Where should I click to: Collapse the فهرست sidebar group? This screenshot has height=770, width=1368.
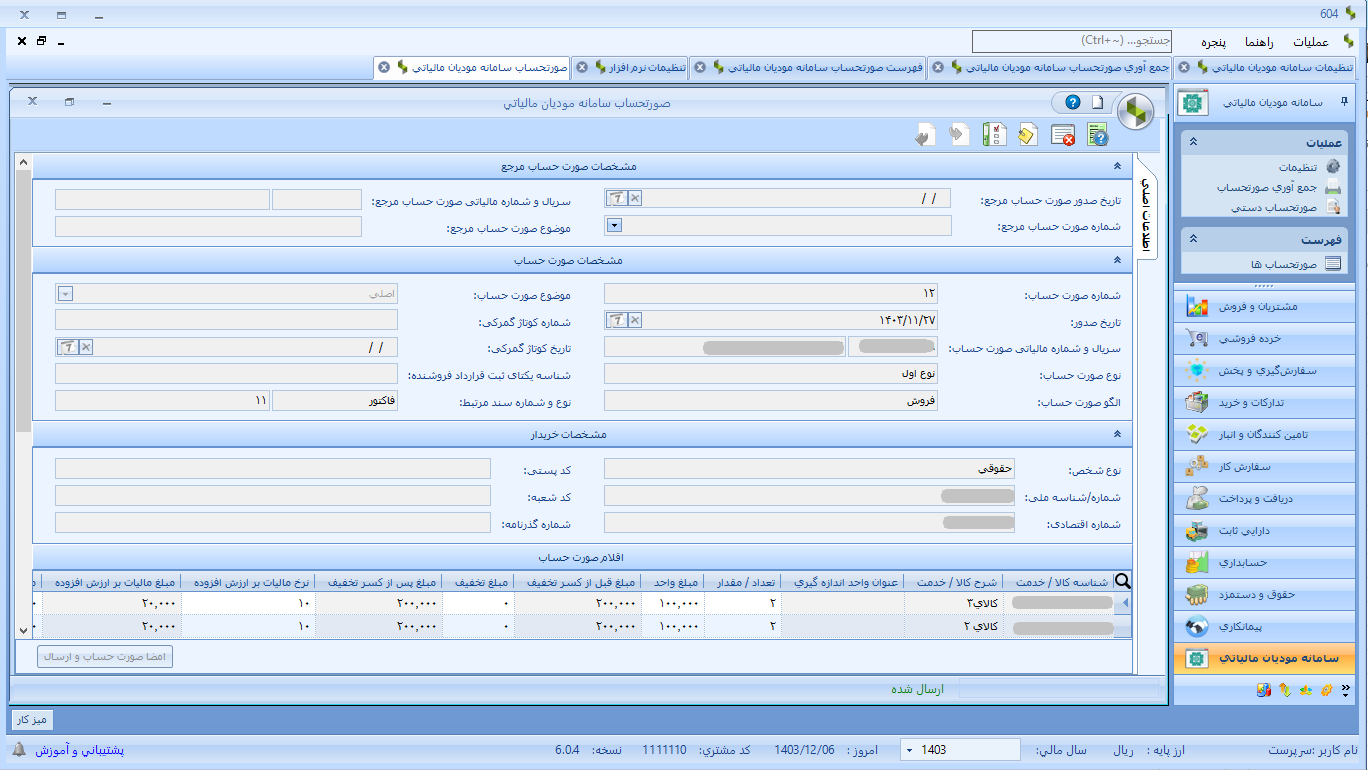point(1192,240)
